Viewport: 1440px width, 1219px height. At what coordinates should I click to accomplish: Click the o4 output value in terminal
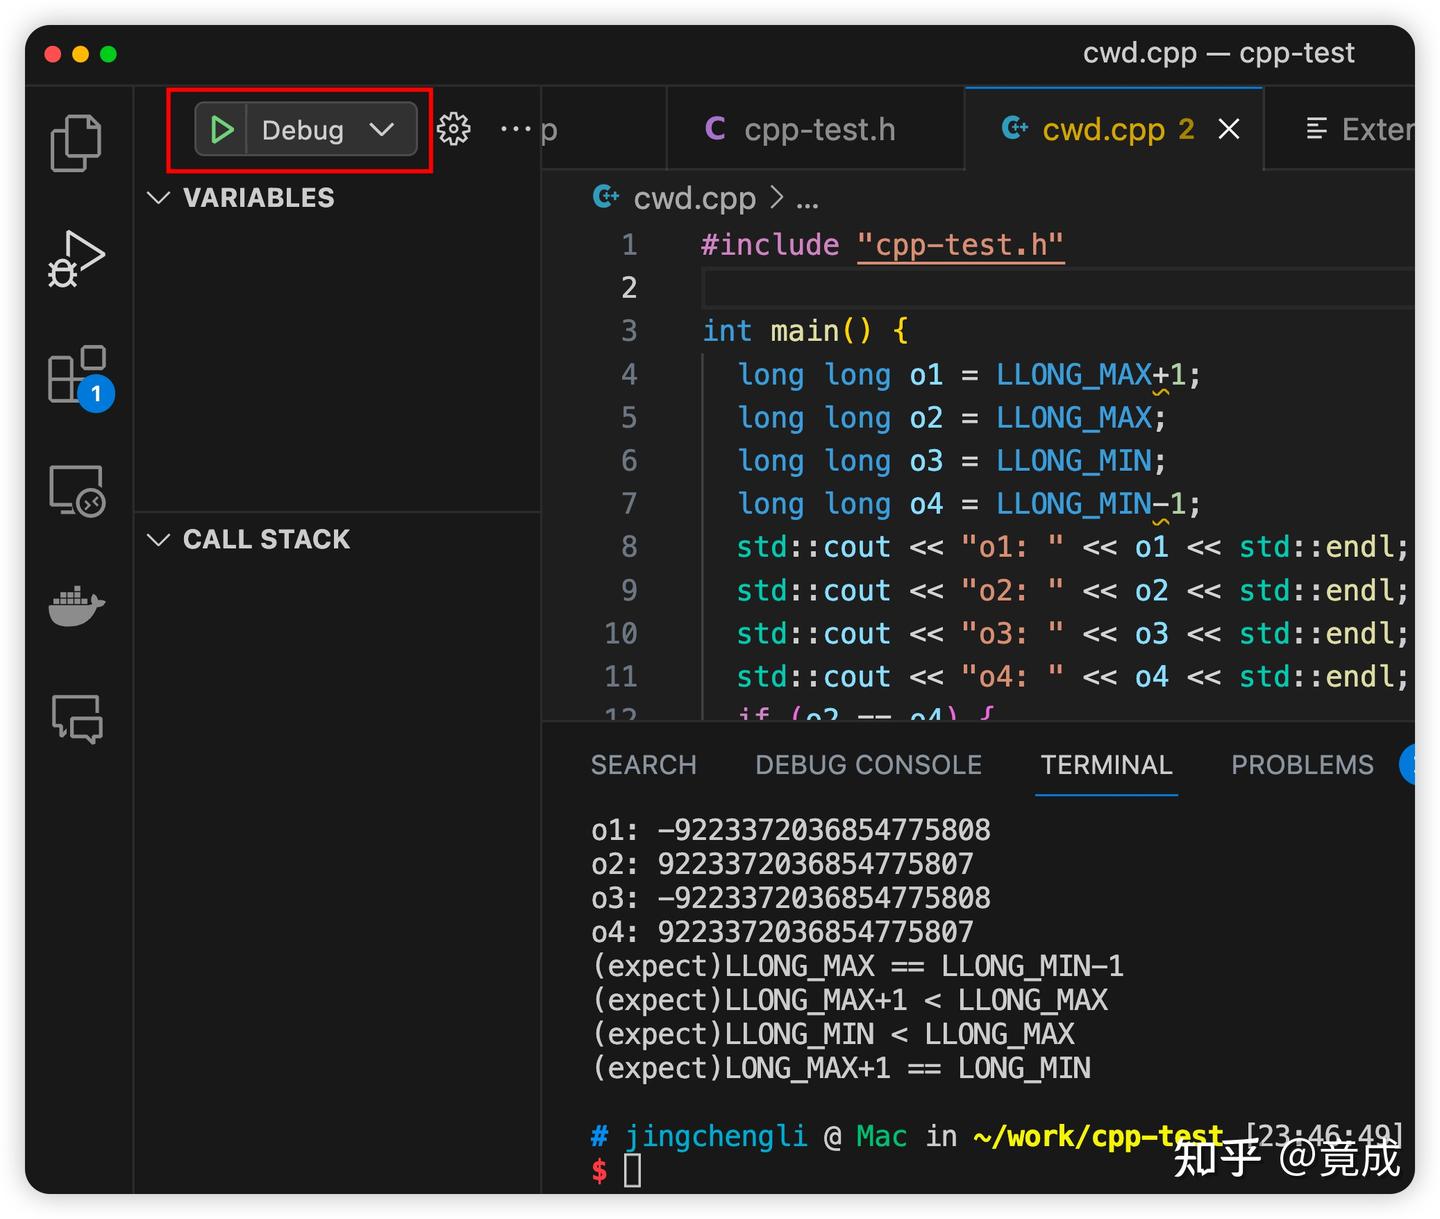point(815,932)
